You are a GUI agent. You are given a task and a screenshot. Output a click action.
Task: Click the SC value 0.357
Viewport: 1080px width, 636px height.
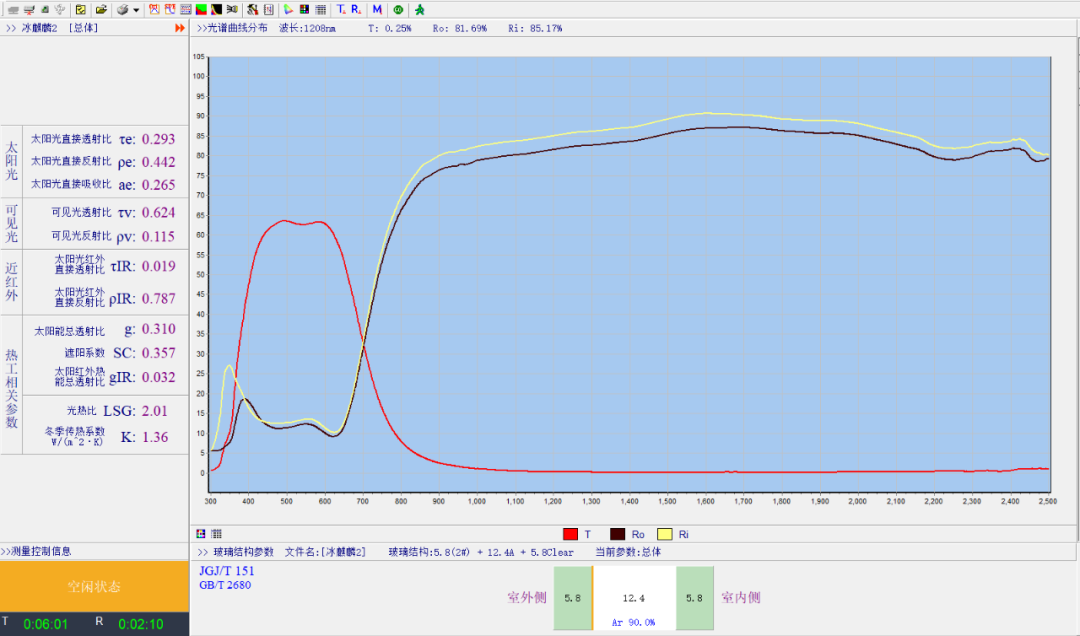(x=158, y=353)
